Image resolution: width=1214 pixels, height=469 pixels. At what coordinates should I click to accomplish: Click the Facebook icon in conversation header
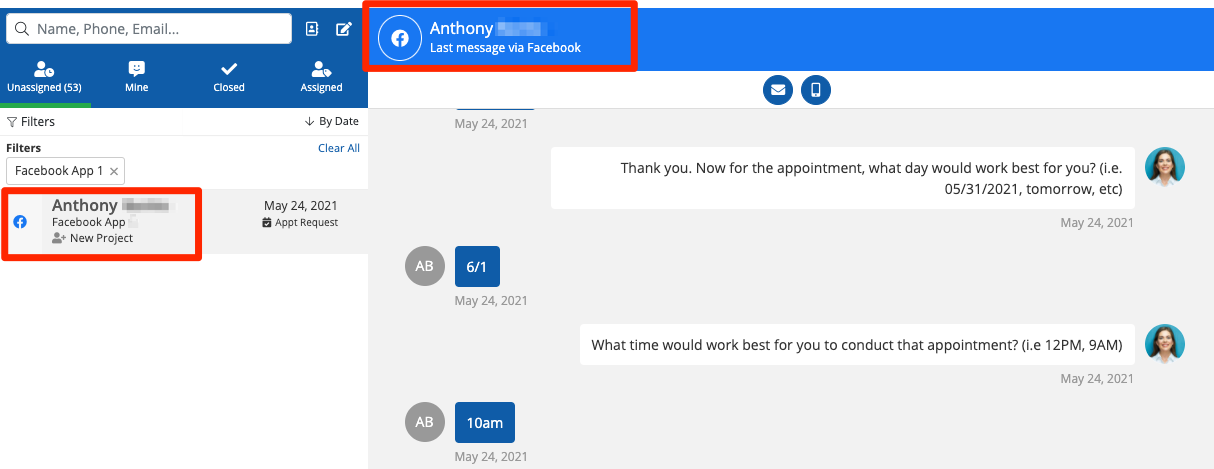click(400, 39)
